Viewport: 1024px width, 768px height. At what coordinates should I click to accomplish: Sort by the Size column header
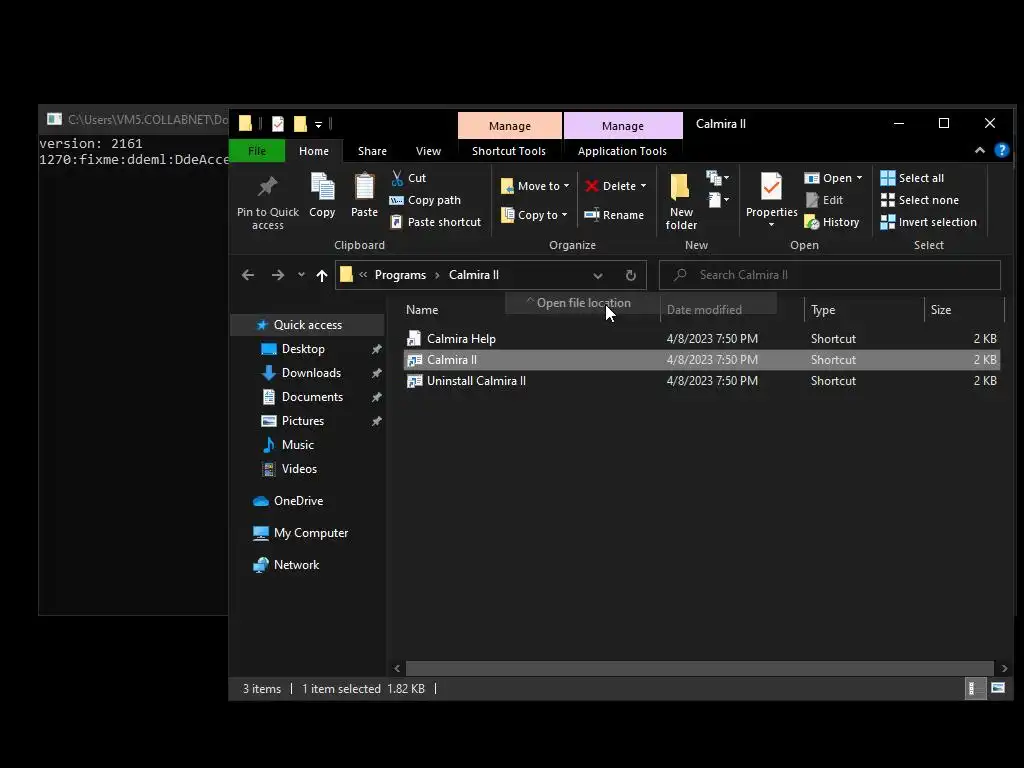pyautogui.click(x=940, y=310)
